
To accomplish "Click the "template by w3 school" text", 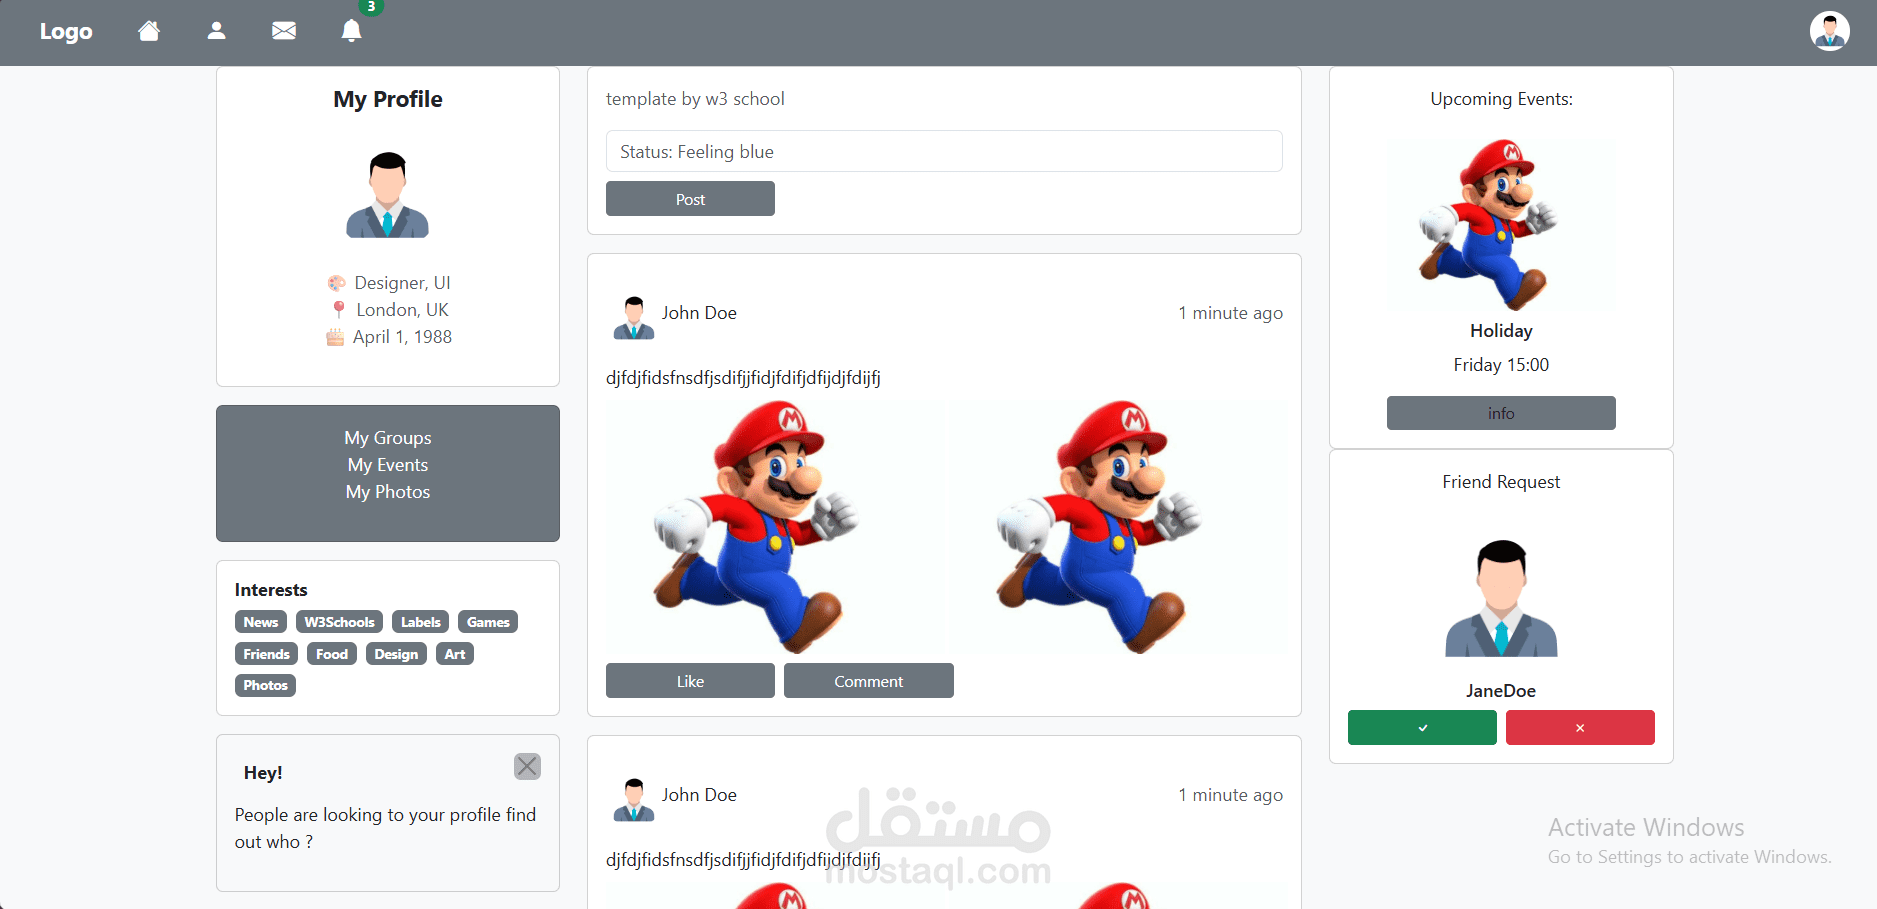I will point(695,99).
